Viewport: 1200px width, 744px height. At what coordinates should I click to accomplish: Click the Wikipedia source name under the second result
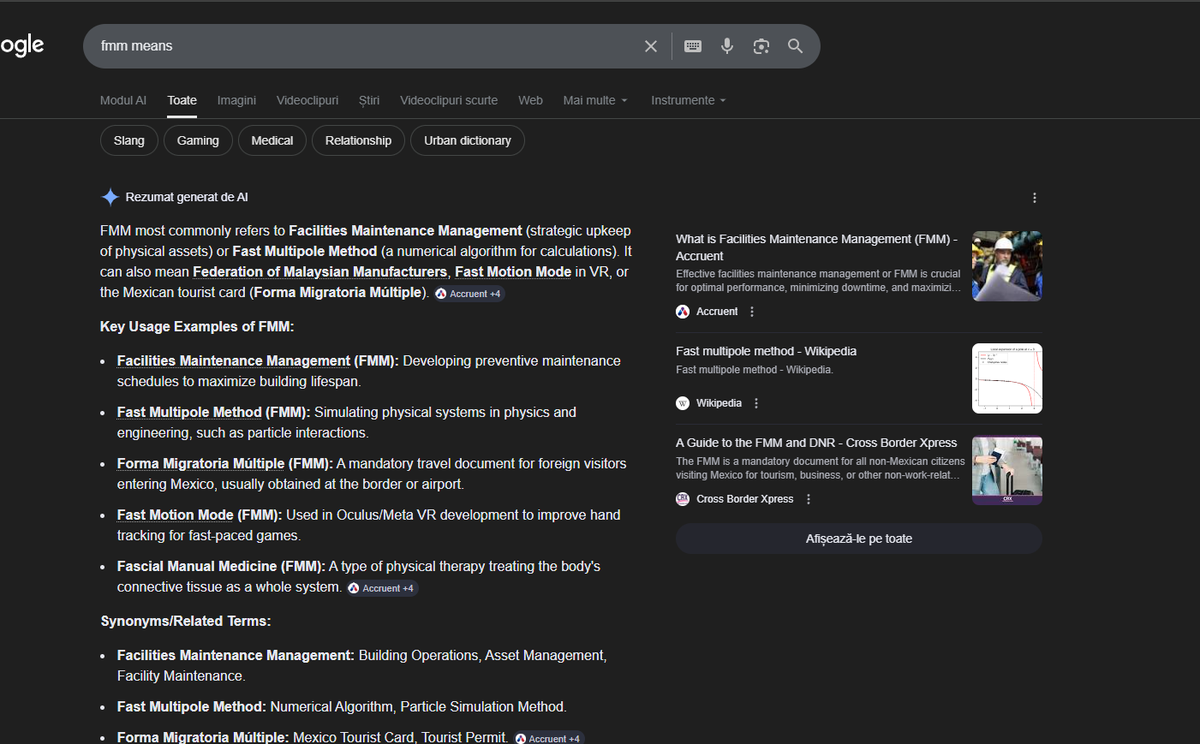719,403
